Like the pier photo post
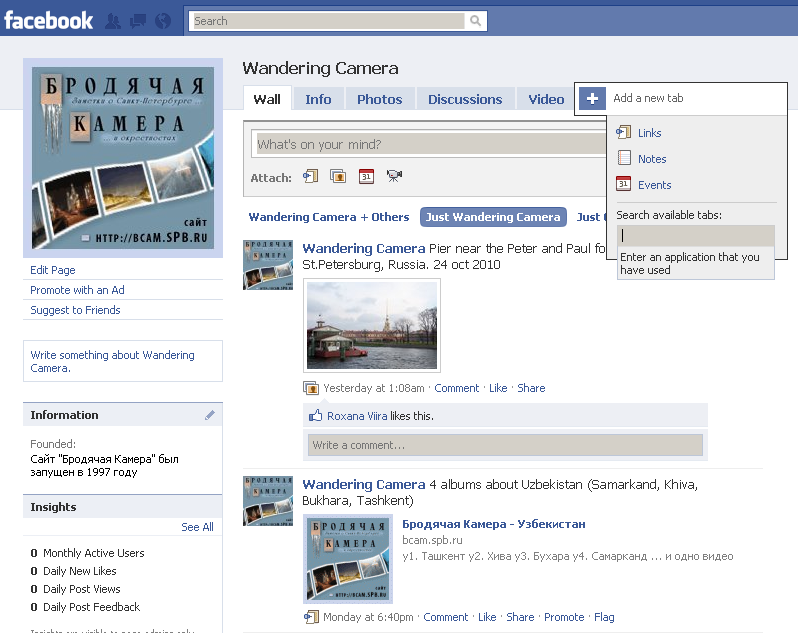Viewport: 798px width, 633px height. click(x=498, y=388)
